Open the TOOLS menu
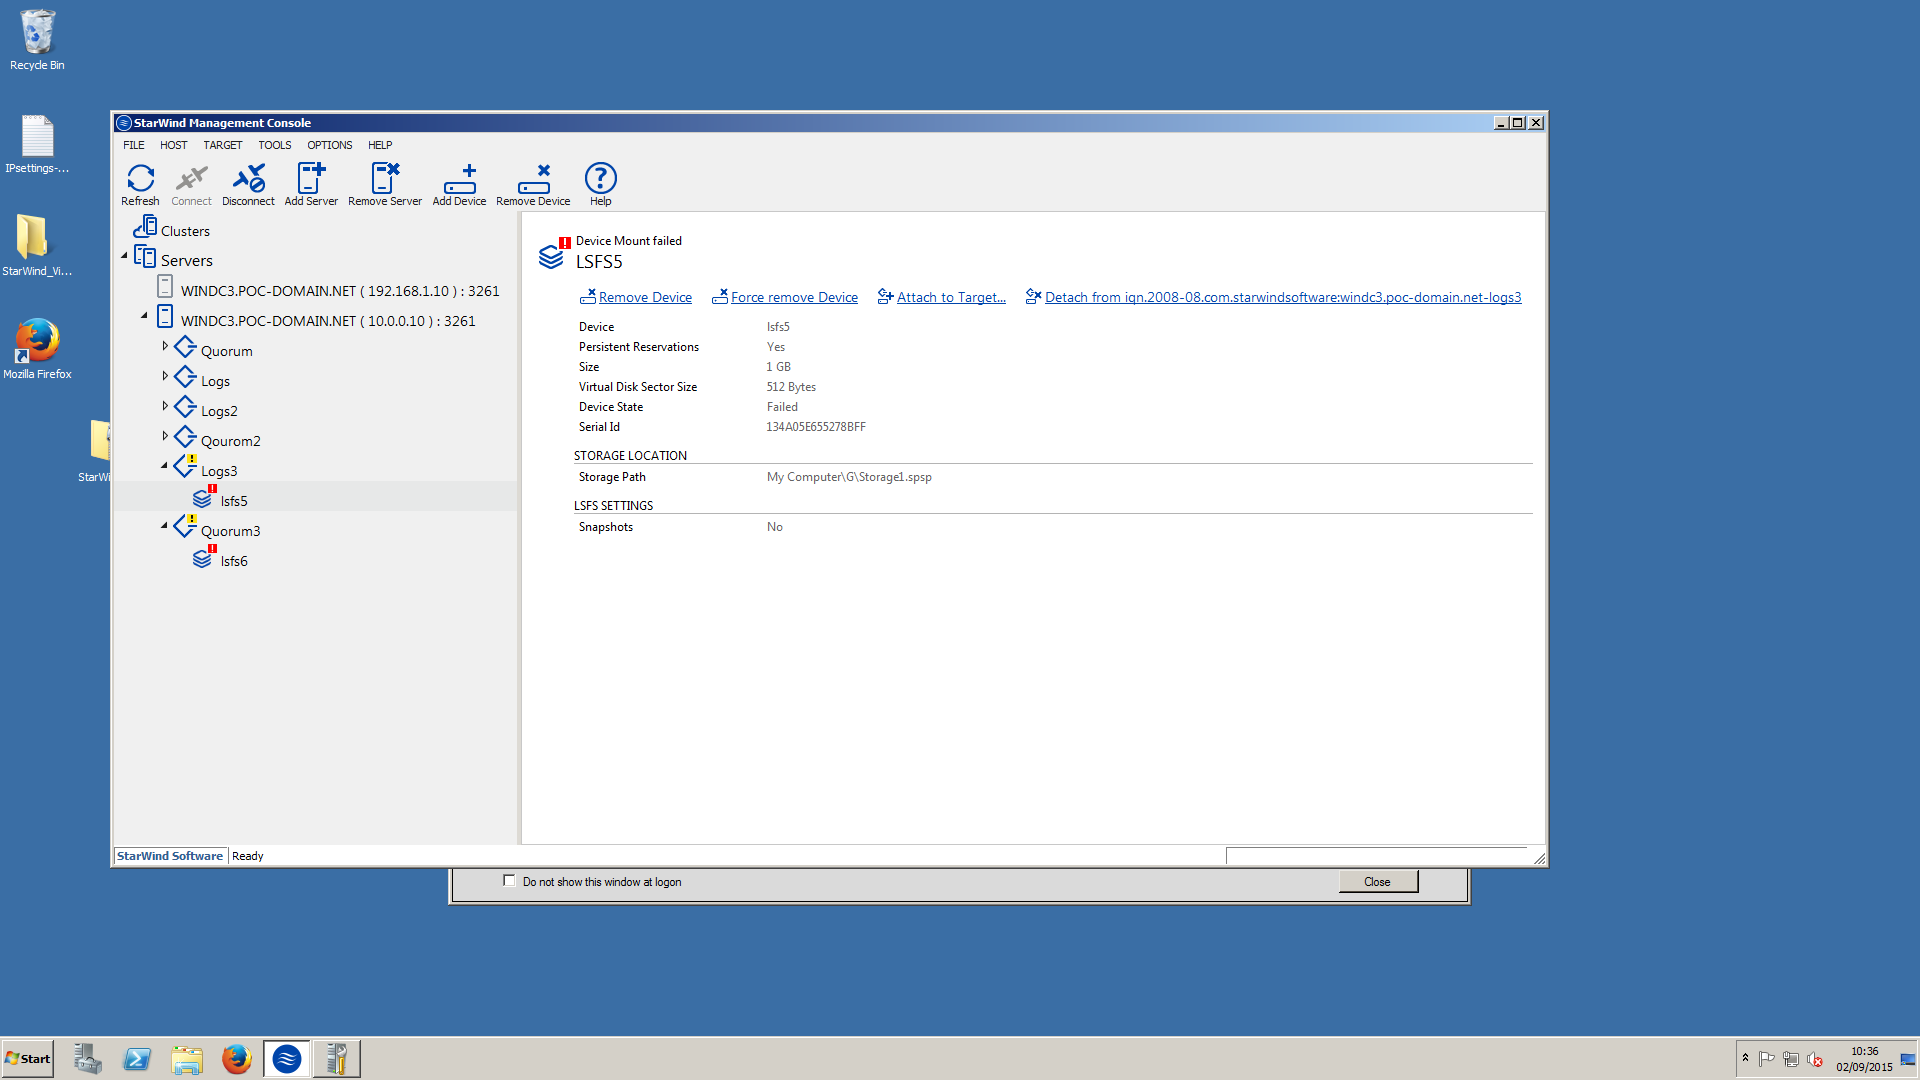The height and width of the screenshot is (1080, 1920). tap(275, 145)
